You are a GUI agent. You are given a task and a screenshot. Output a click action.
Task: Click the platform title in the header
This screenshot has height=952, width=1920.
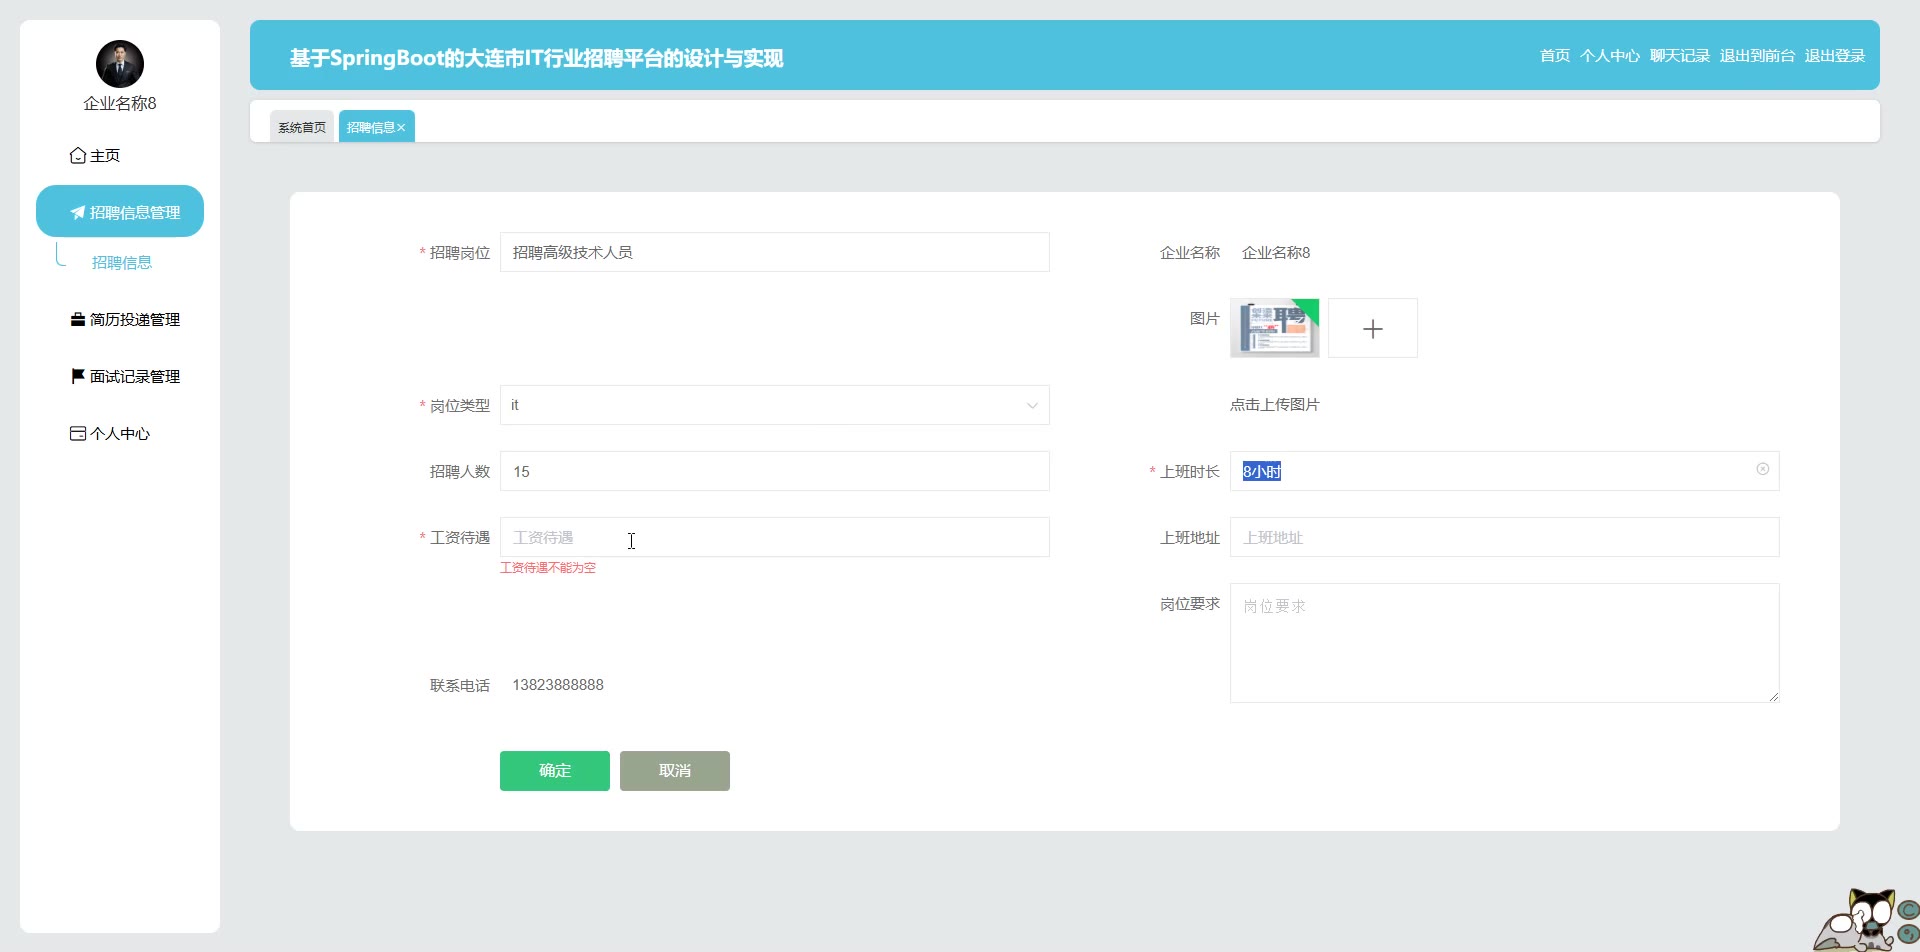536,58
